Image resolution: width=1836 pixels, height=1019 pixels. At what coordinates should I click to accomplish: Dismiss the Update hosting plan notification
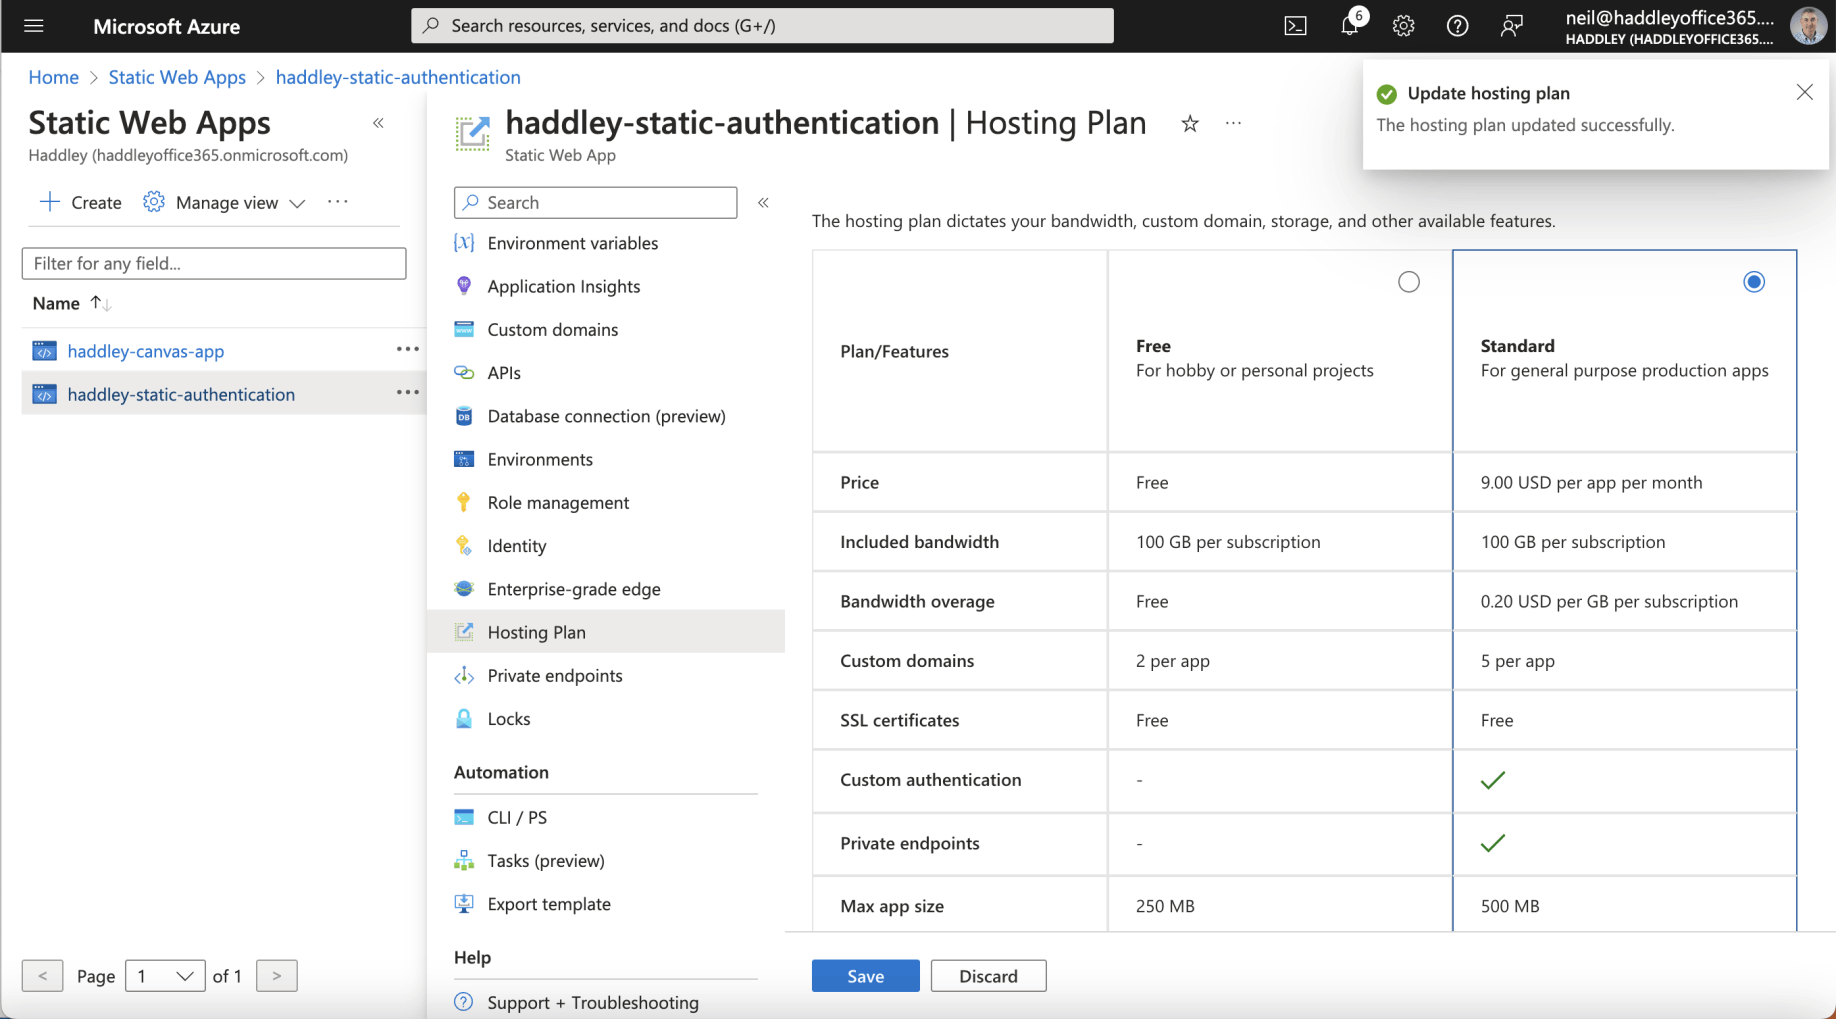point(1804,93)
